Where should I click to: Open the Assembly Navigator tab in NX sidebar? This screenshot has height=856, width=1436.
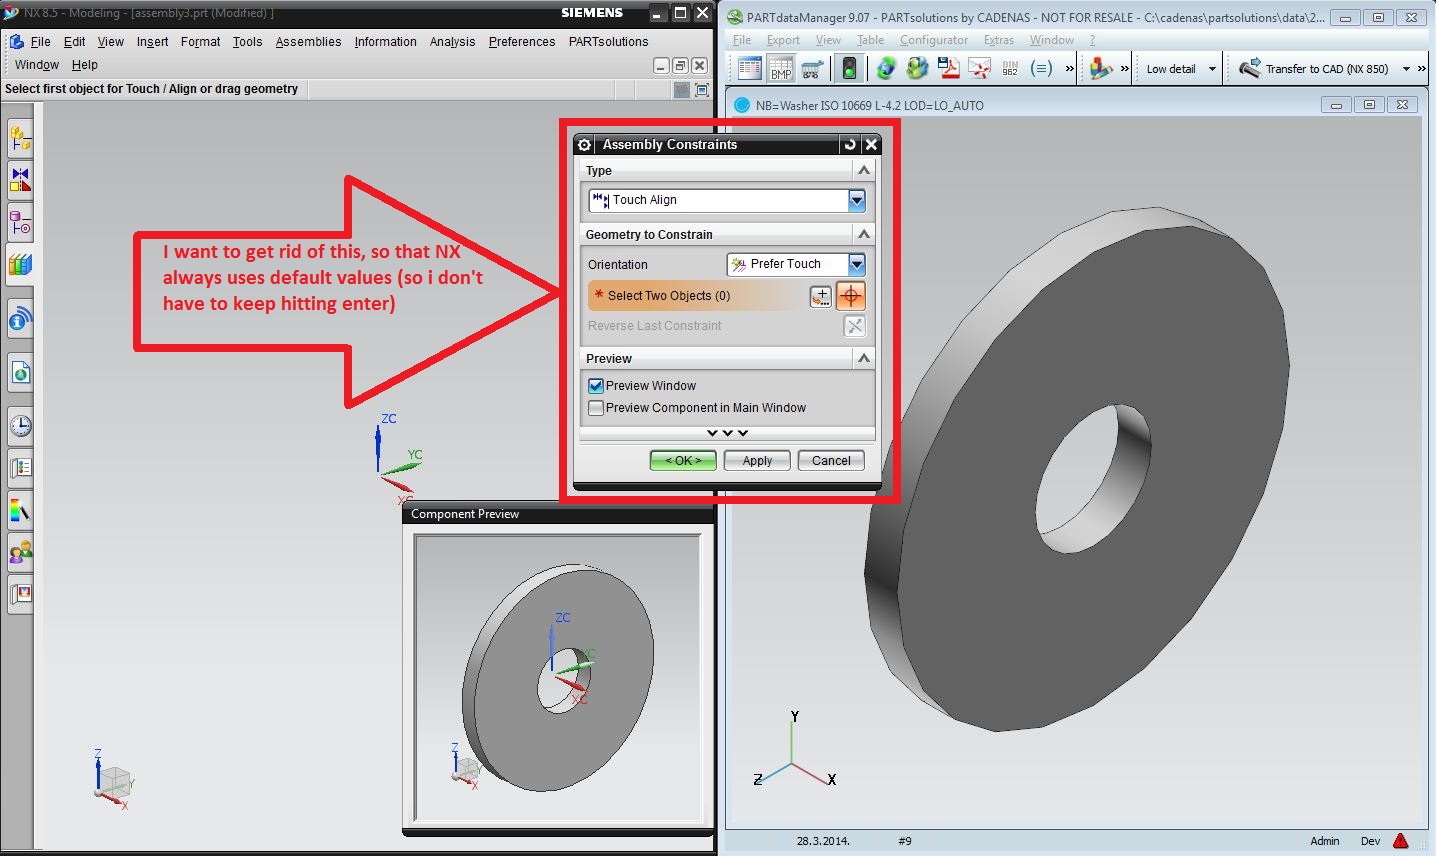click(20, 137)
